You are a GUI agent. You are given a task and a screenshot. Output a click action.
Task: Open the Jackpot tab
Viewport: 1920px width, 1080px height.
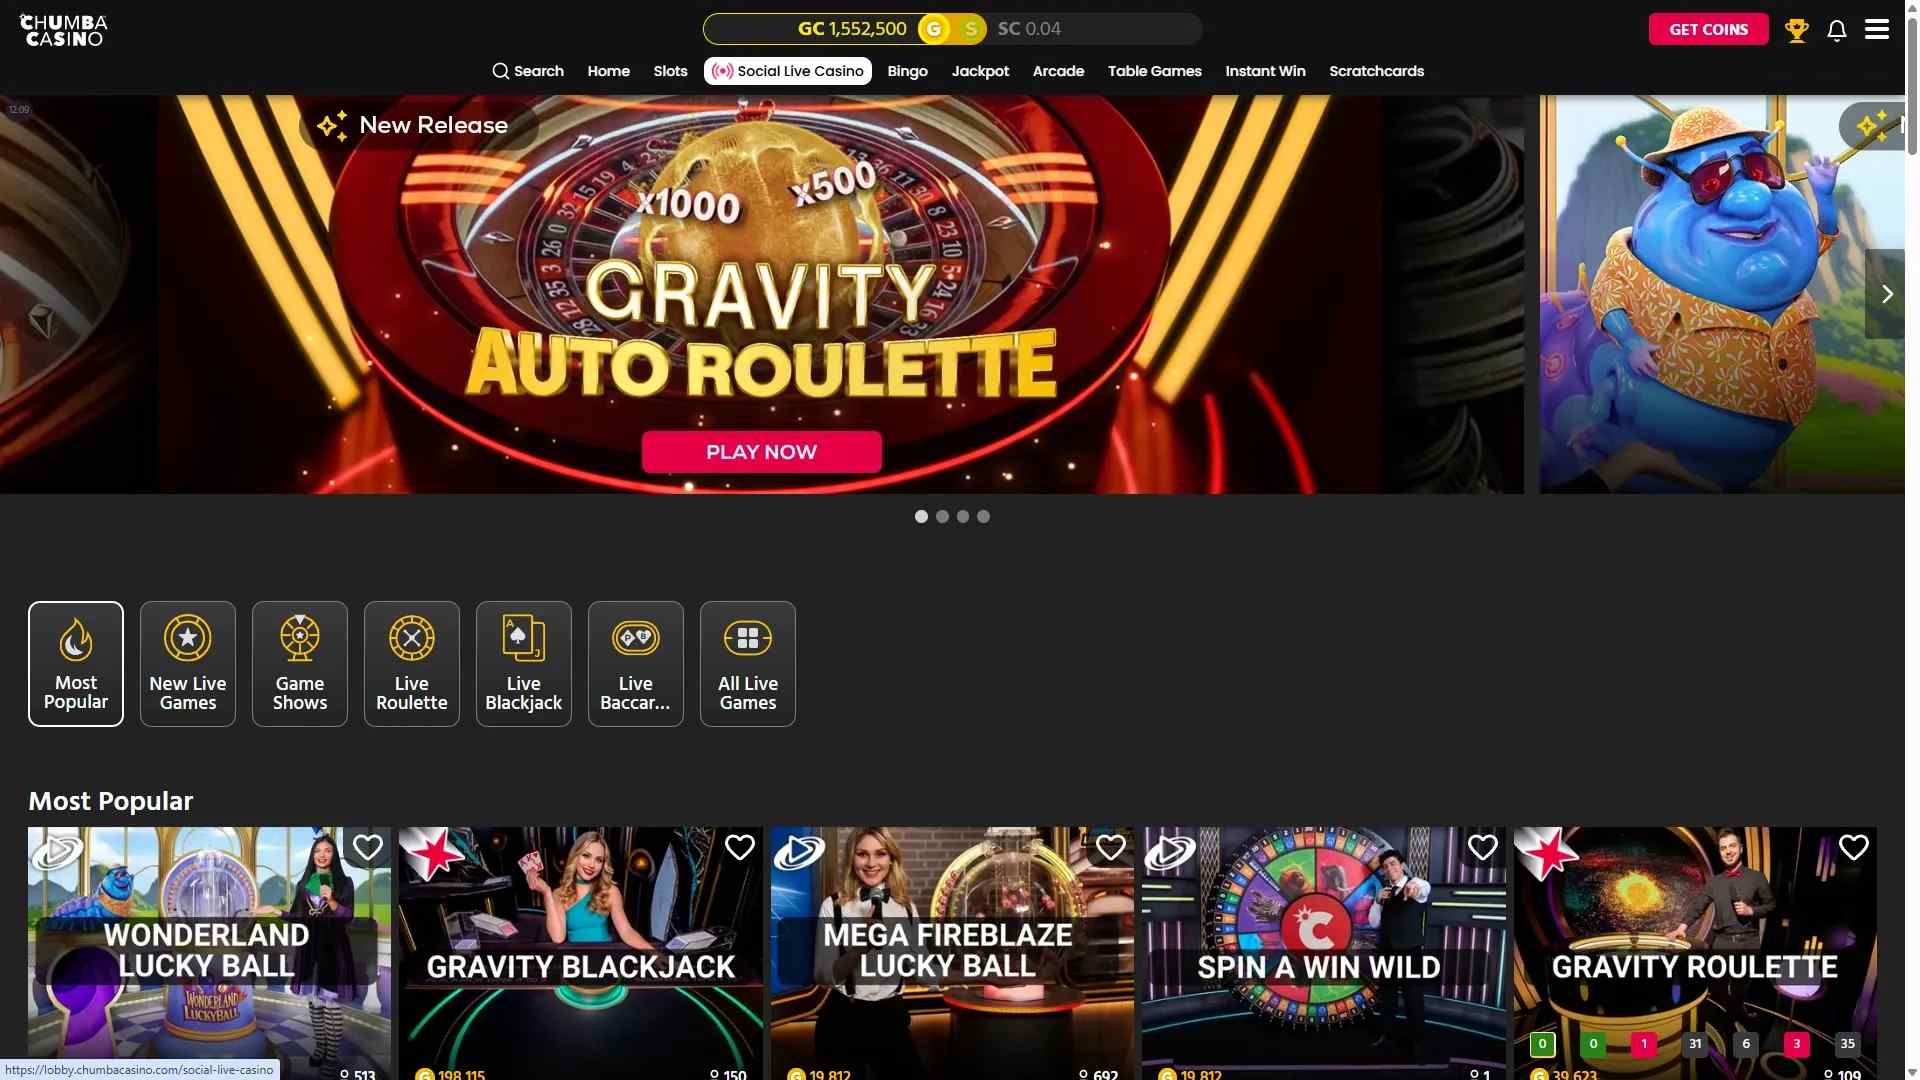pos(980,71)
